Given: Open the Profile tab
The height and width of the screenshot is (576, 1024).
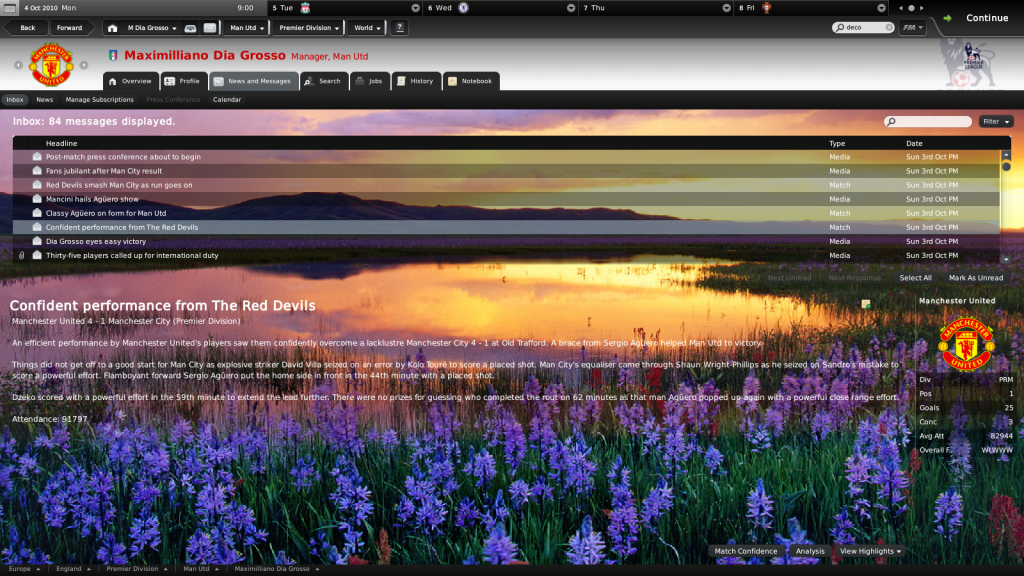Looking at the screenshot, I should pyautogui.click(x=184, y=81).
